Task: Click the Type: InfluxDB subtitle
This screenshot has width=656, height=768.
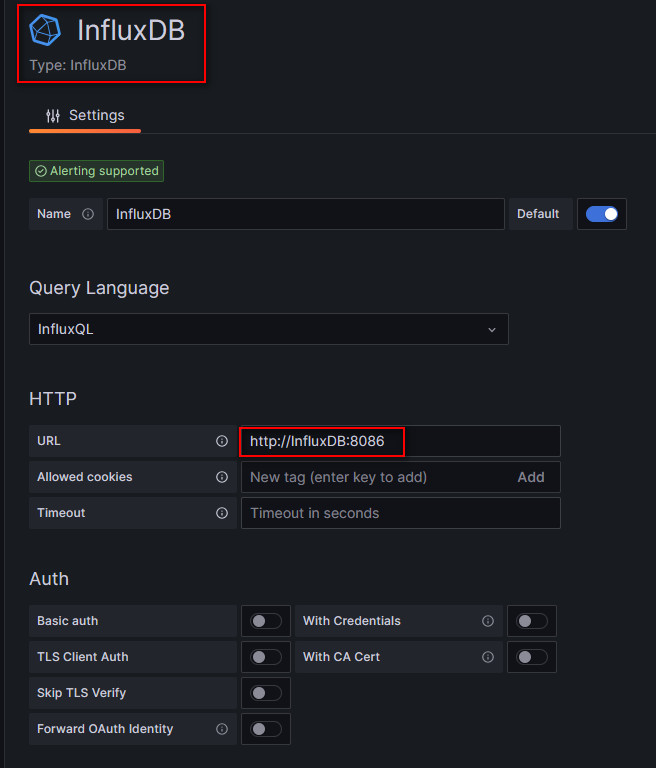Action: pos(78,65)
